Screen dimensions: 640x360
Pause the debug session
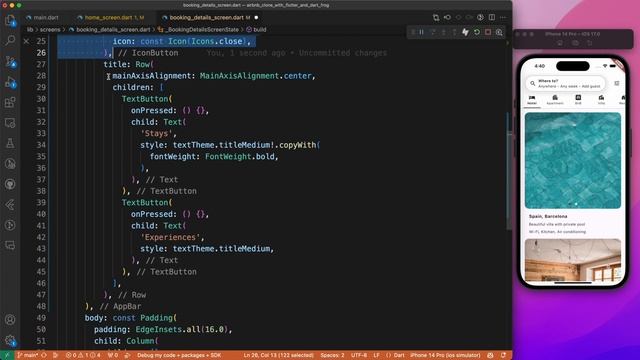click(422, 32)
